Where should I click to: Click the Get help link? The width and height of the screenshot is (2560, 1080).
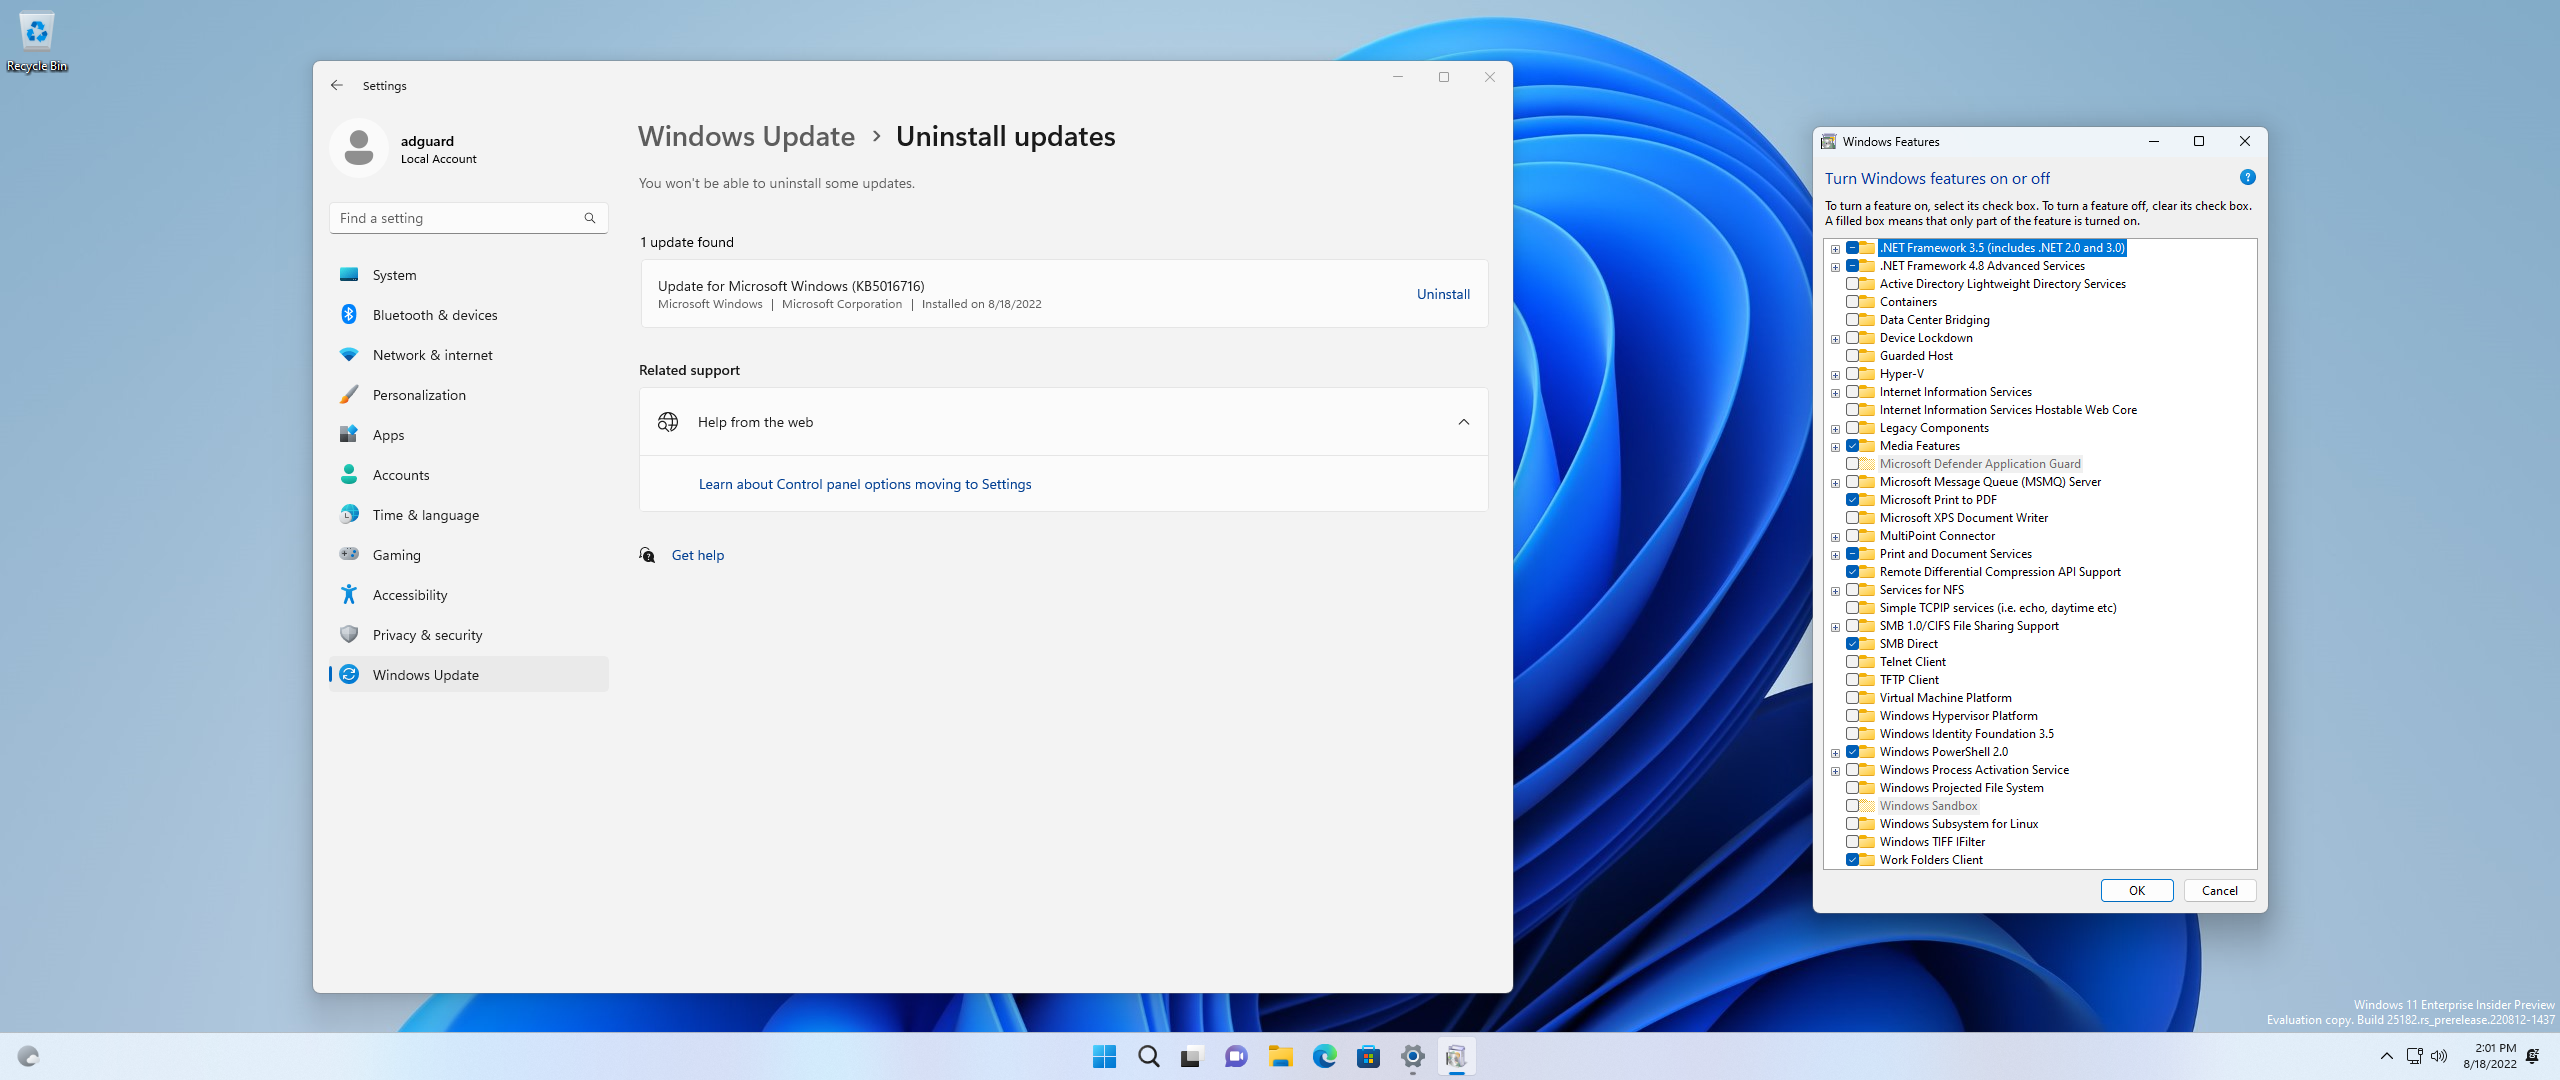[x=698, y=555]
